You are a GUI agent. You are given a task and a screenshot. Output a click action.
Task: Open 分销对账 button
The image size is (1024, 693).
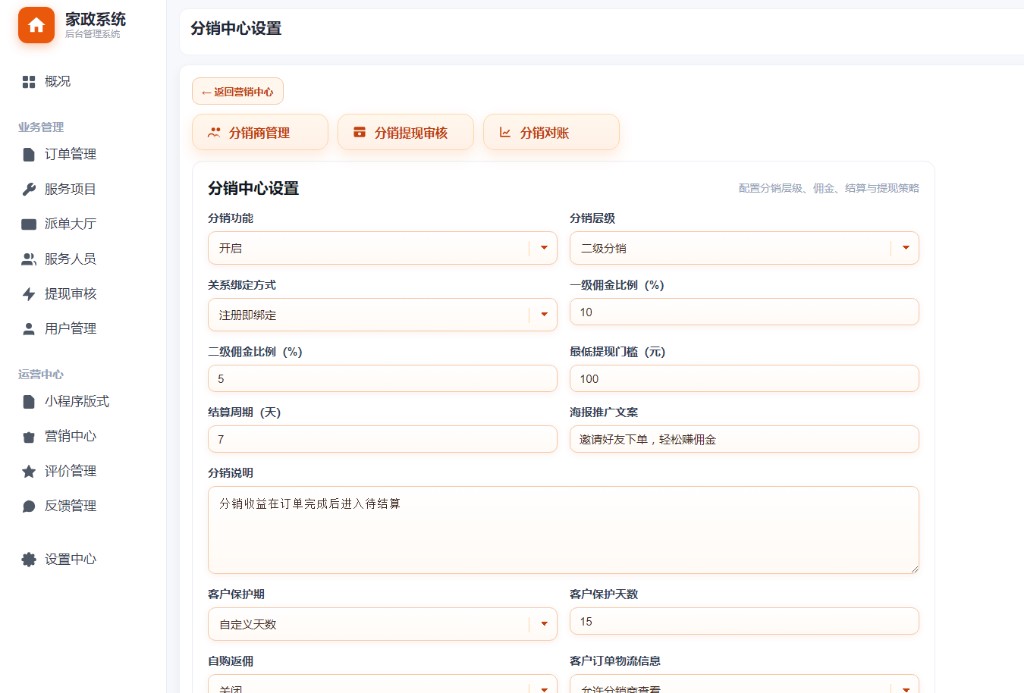point(551,133)
